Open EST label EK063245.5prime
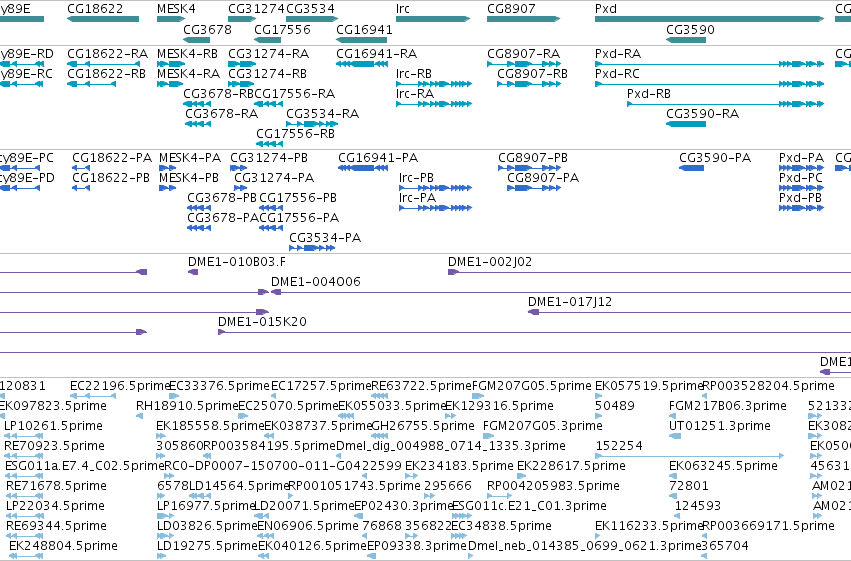This screenshot has height=561, width=851. pos(723,466)
